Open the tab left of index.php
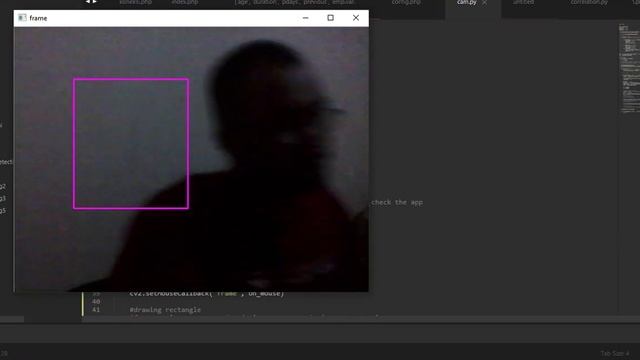 tap(136, 2)
